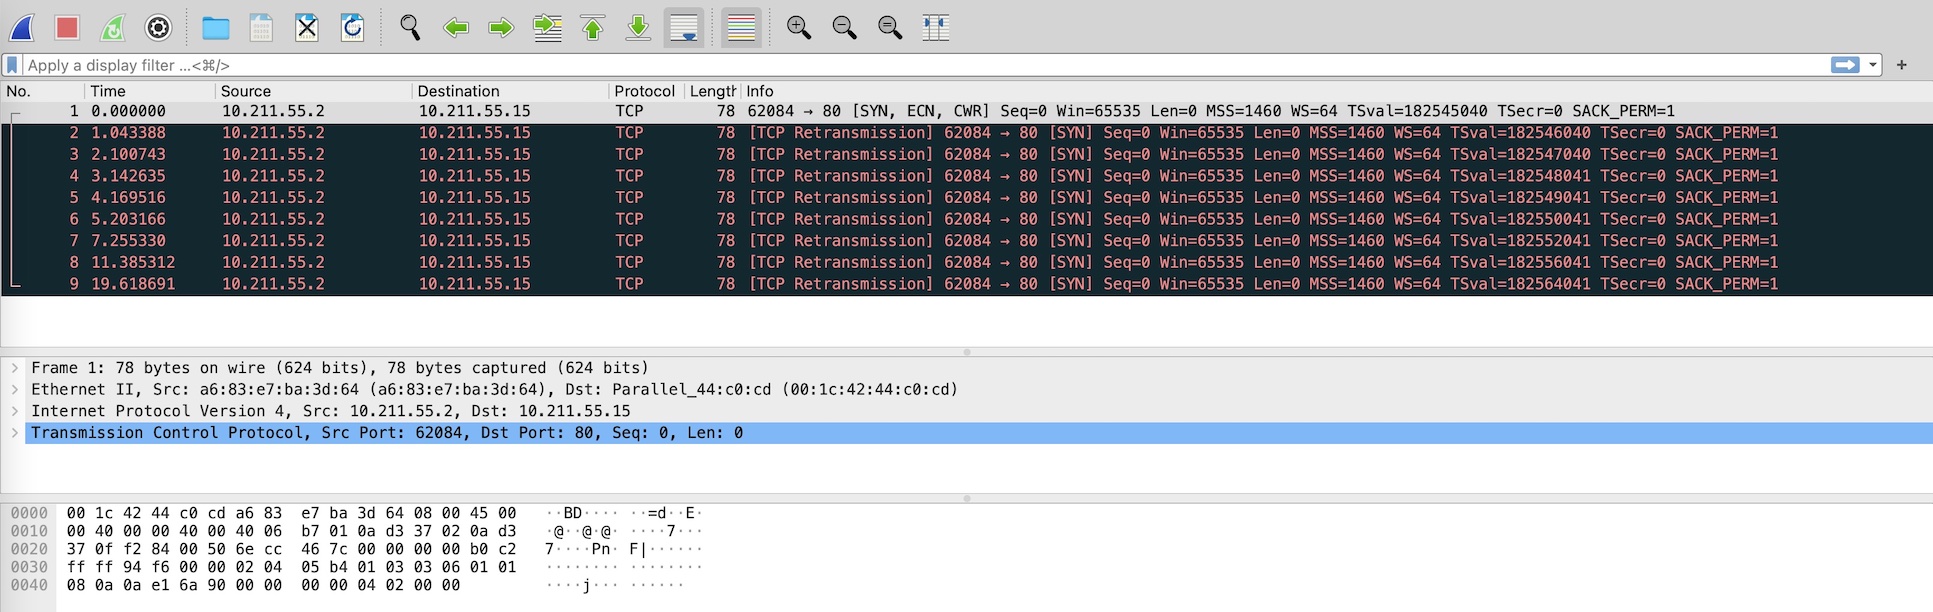Select packet 9 retransmission row
Viewport: 1933px width, 612px height.
click(x=900, y=284)
